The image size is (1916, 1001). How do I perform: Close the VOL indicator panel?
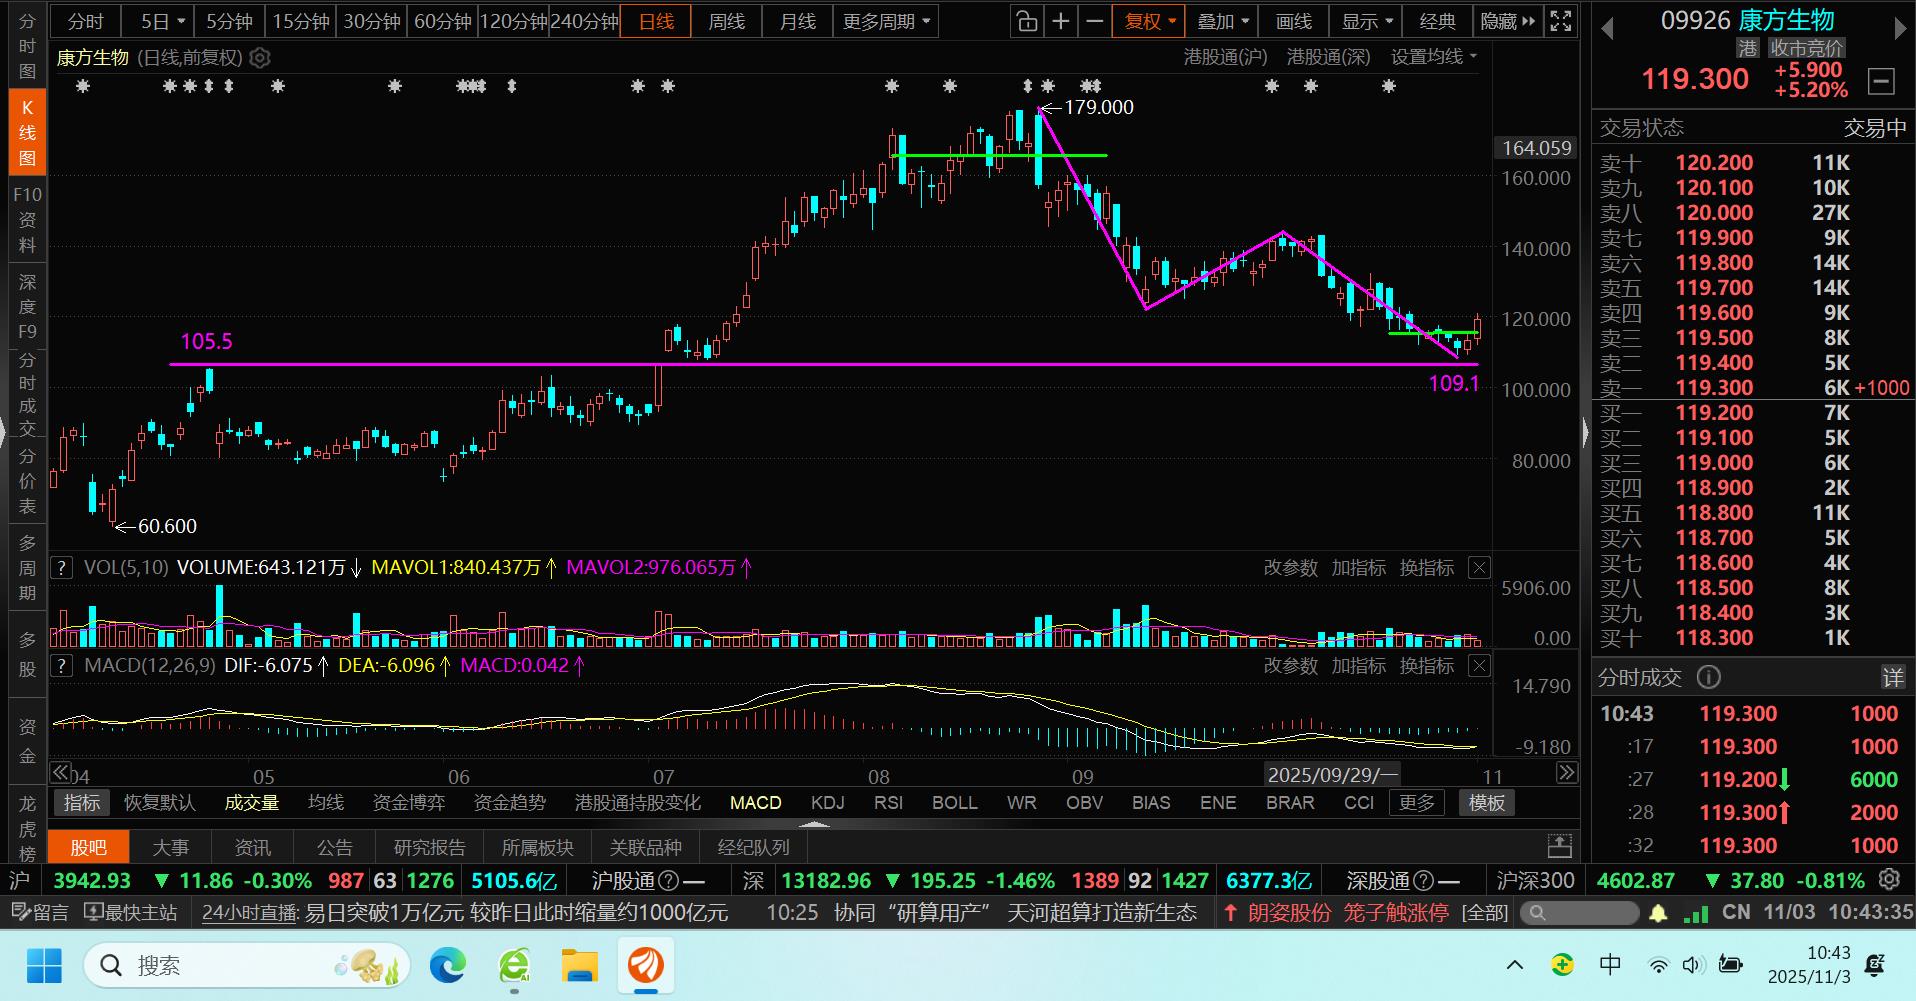click(1479, 568)
